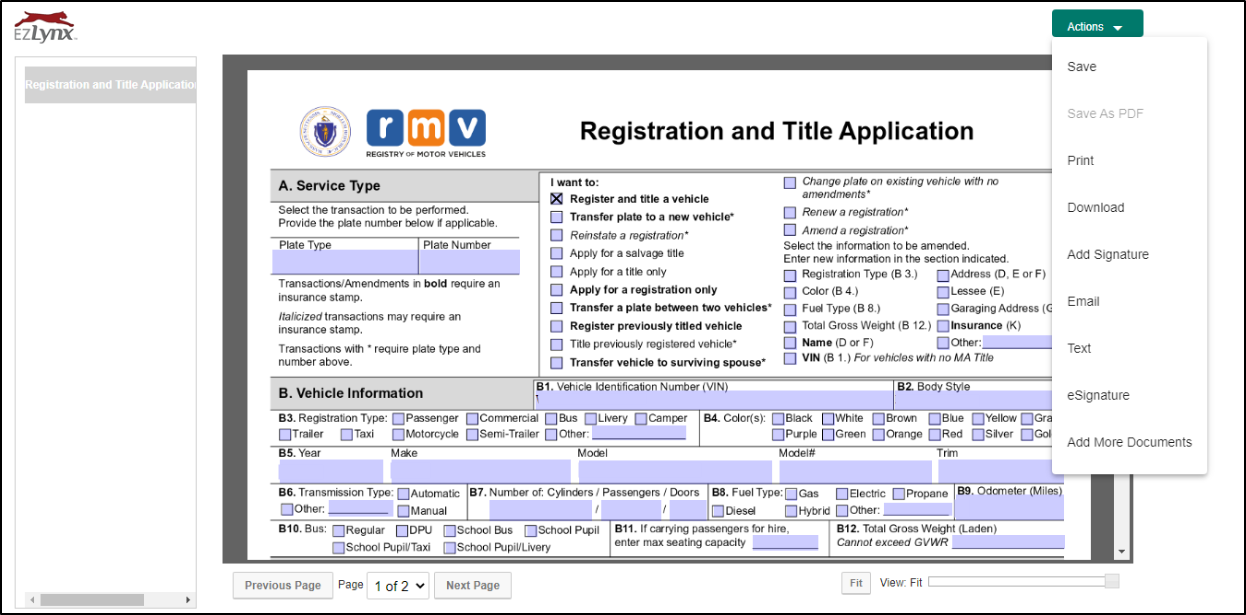Check Motorcycle registration type
Viewport: 1246px width, 615px height.
click(x=399, y=435)
